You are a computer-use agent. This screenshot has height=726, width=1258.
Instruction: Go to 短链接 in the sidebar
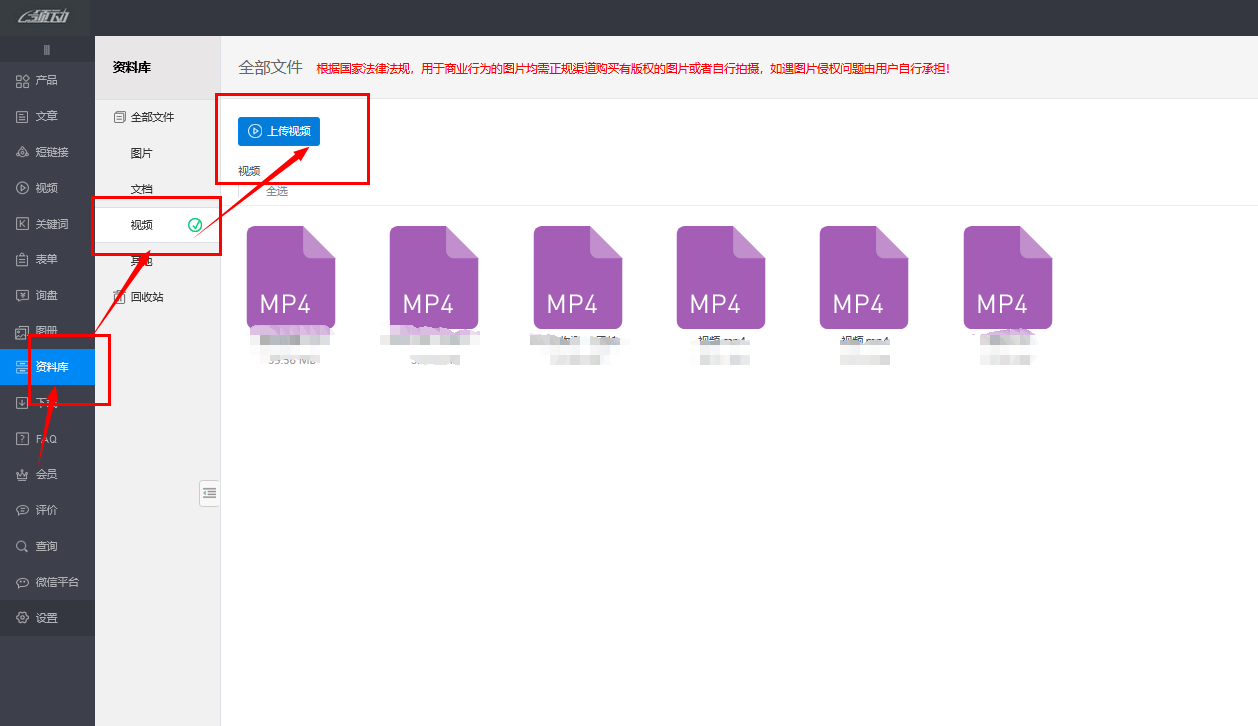pyautogui.click(x=51, y=152)
